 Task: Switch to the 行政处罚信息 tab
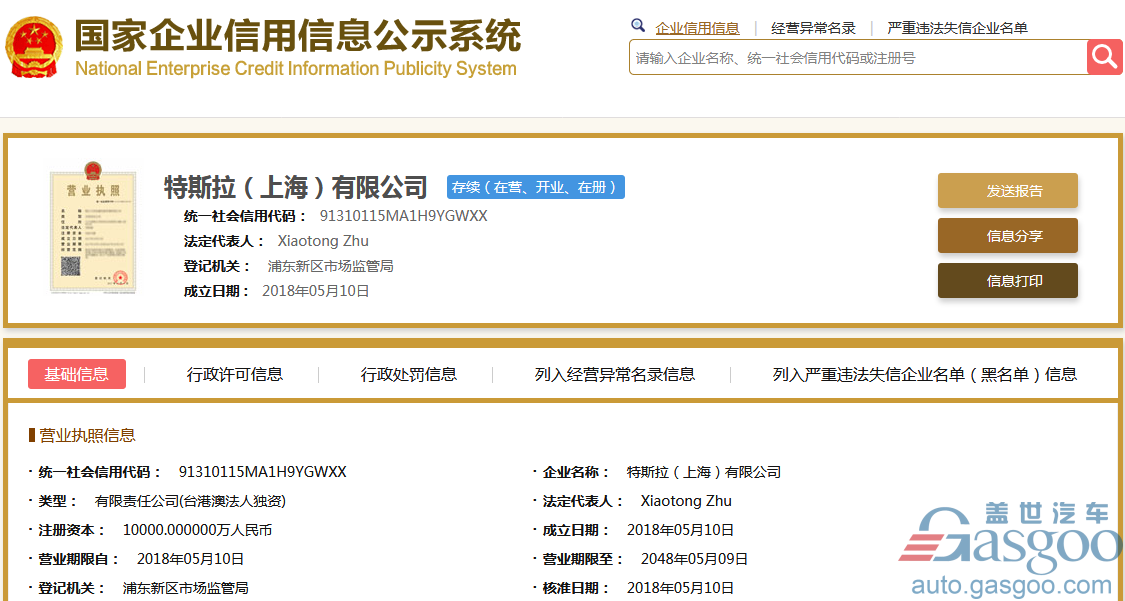pyautogui.click(x=408, y=374)
